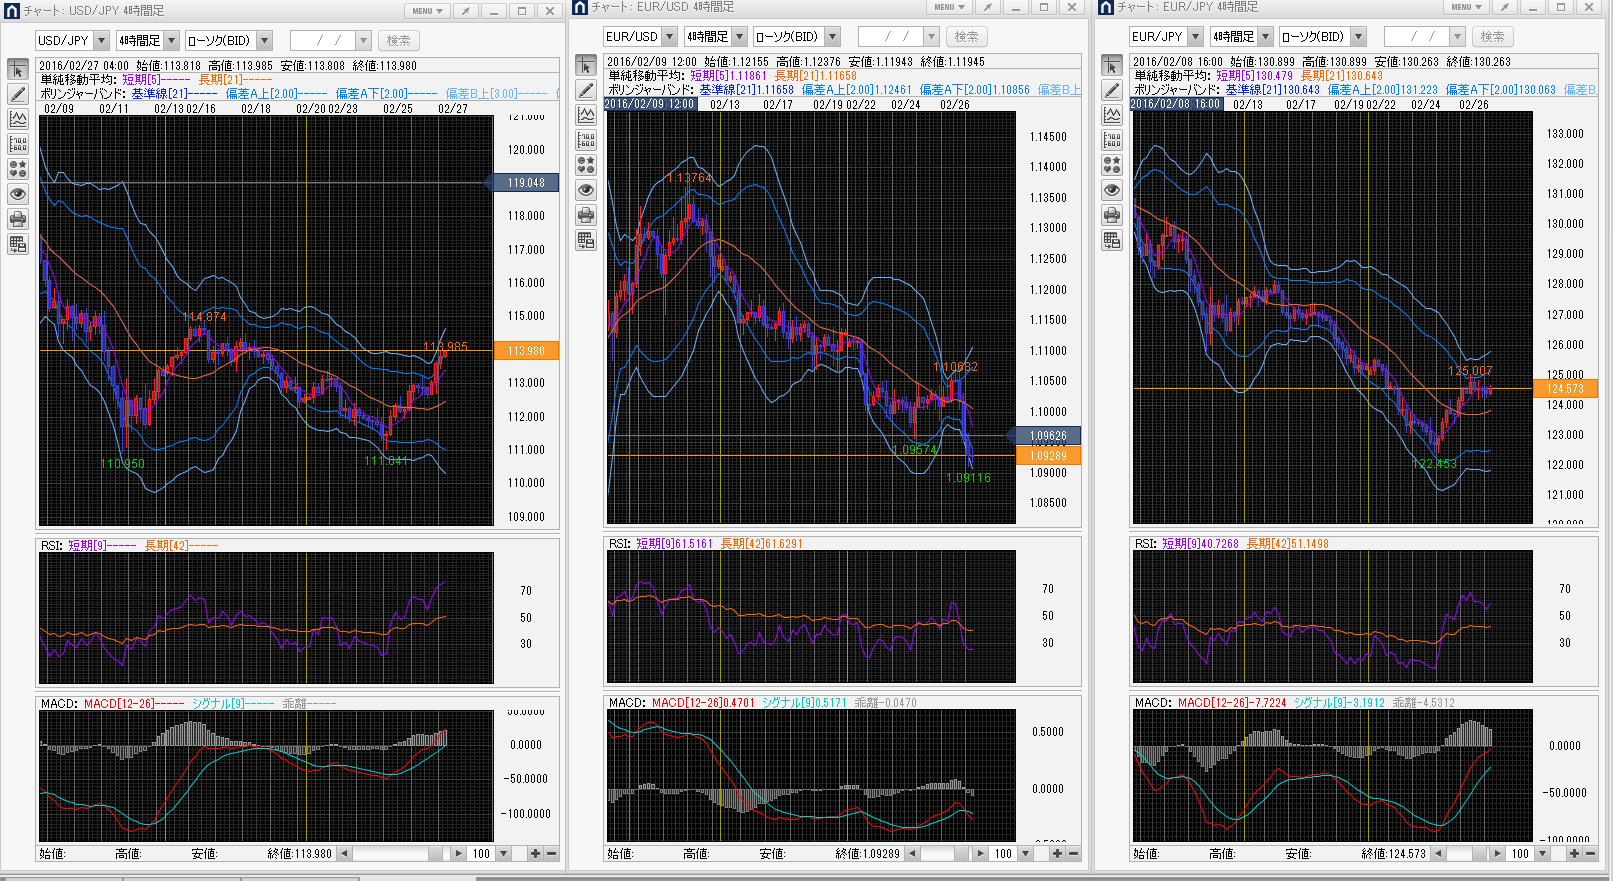Image resolution: width=1613 pixels, height=881 pixels.
Task: Open the MENU in USD/JPY chart window
Action: click(427, 11)
